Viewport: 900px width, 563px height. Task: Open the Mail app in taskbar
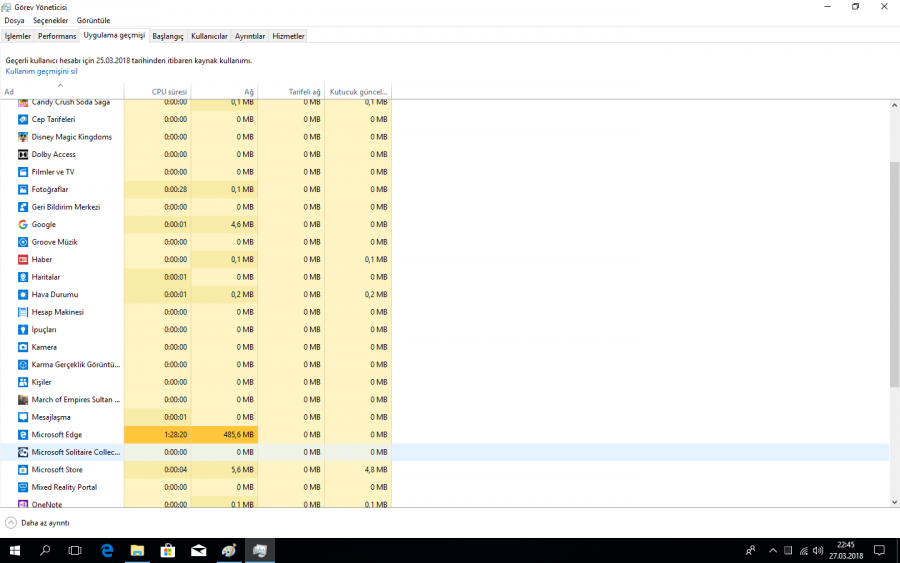coord(199,551)
